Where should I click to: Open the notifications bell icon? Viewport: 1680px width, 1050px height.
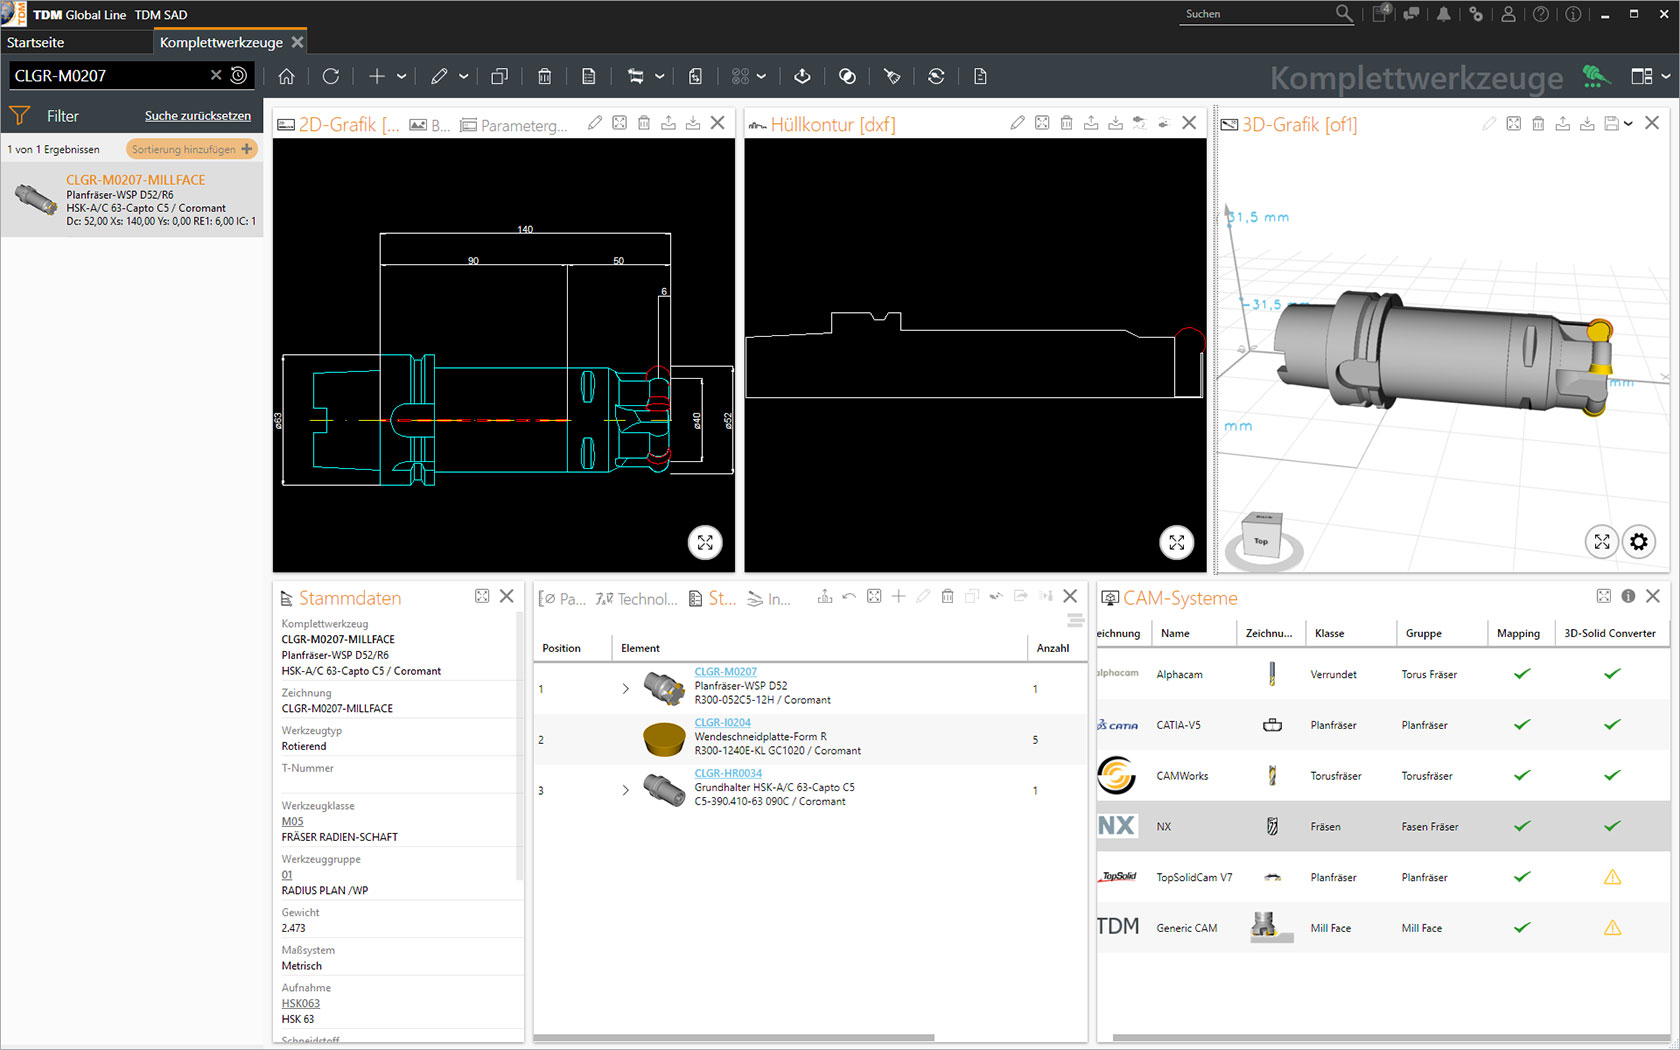(x=1444, y=14)
